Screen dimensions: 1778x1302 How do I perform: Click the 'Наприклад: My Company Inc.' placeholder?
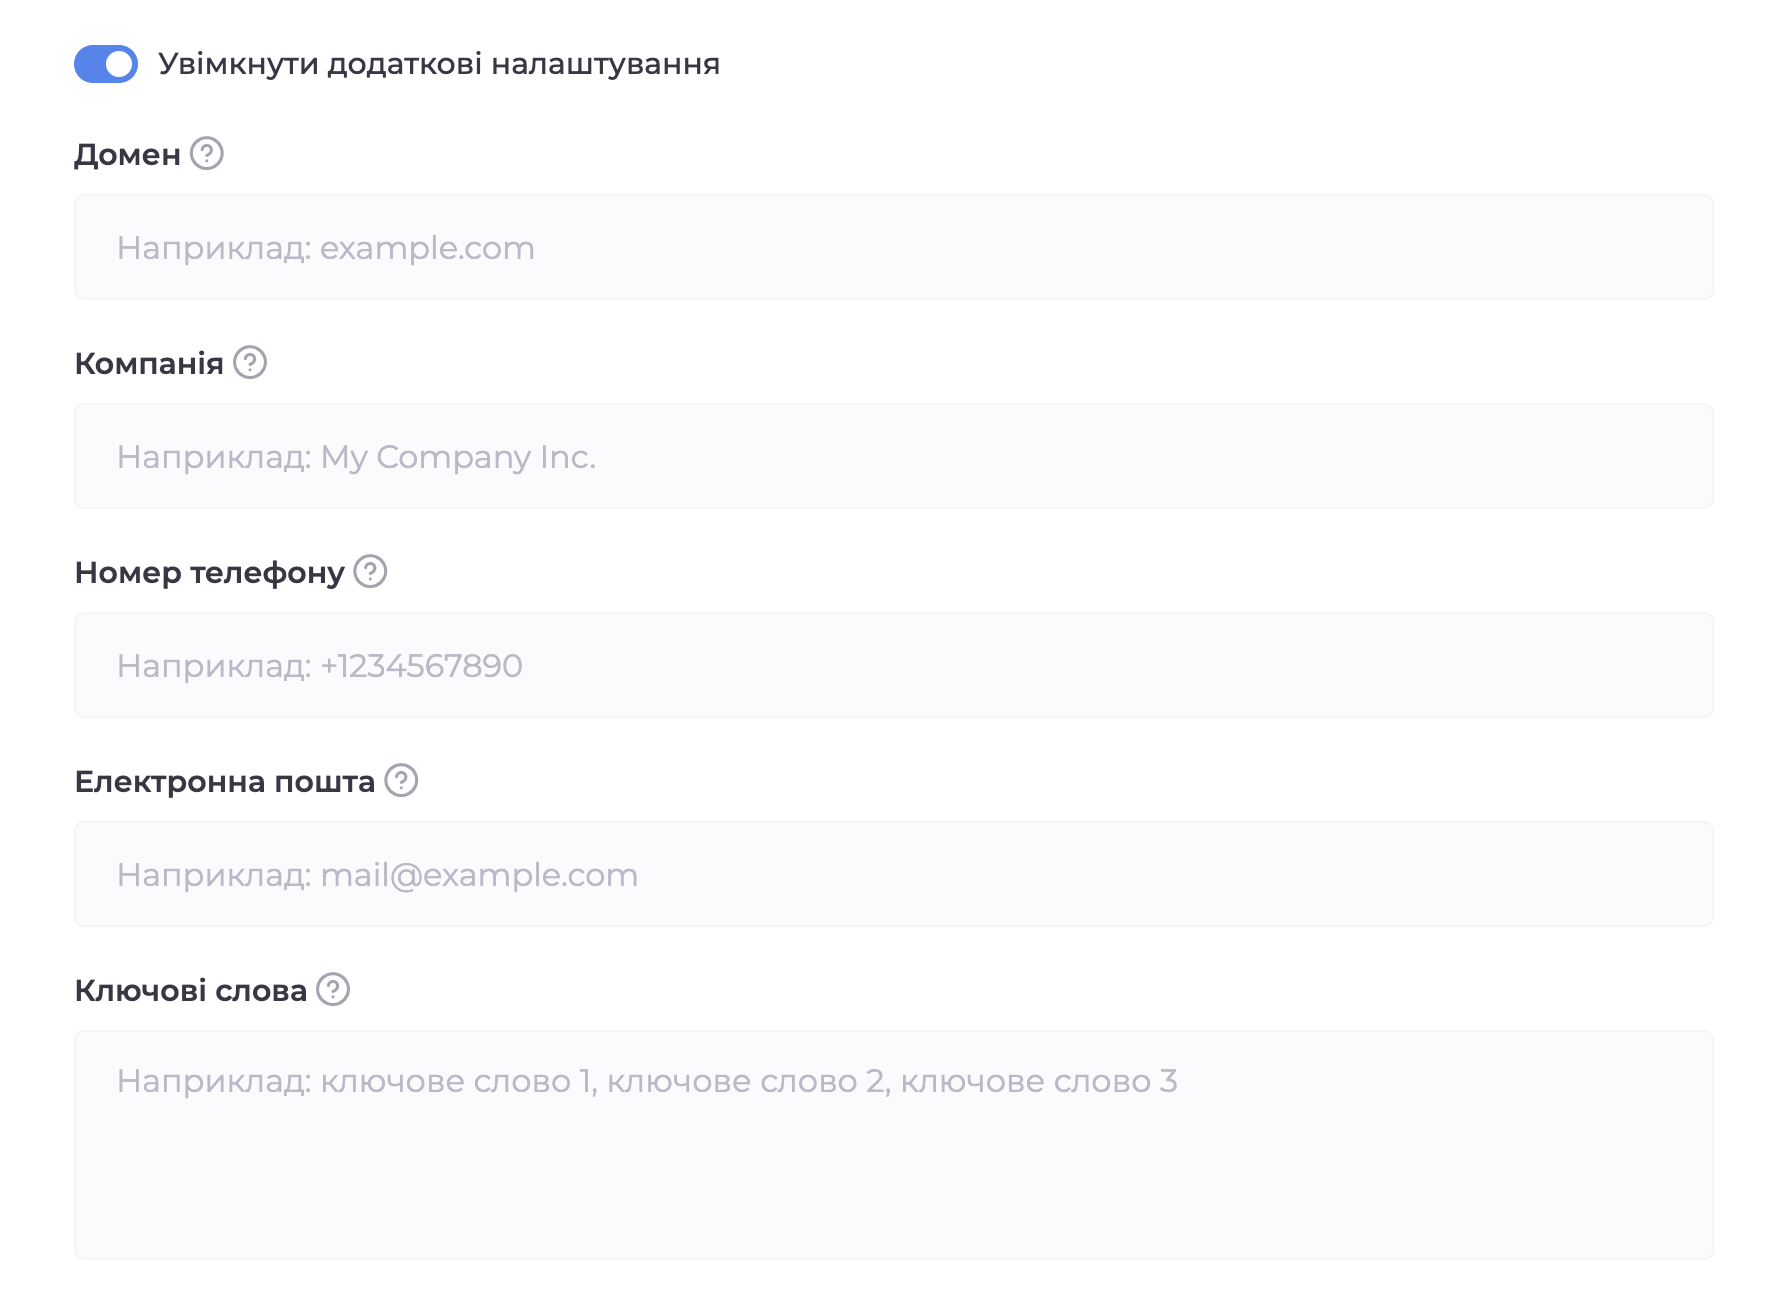[x=356, y=457]
